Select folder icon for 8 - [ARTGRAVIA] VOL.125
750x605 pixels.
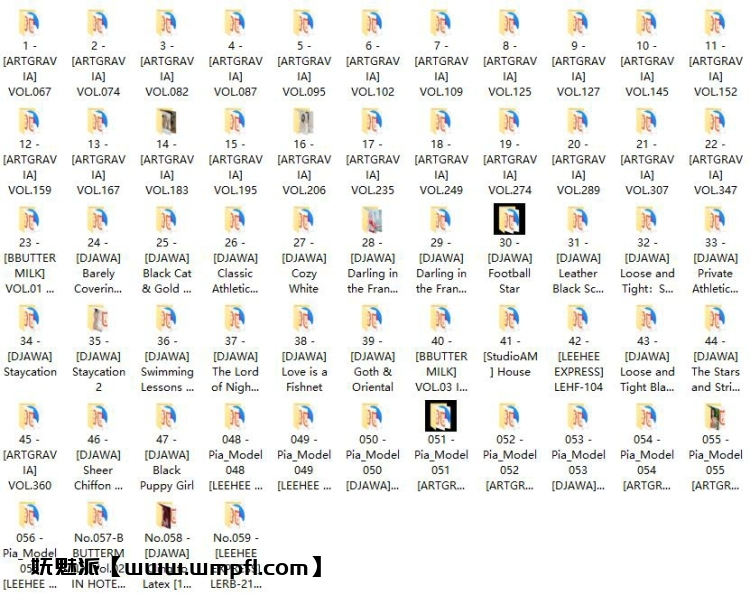(509, 22)
